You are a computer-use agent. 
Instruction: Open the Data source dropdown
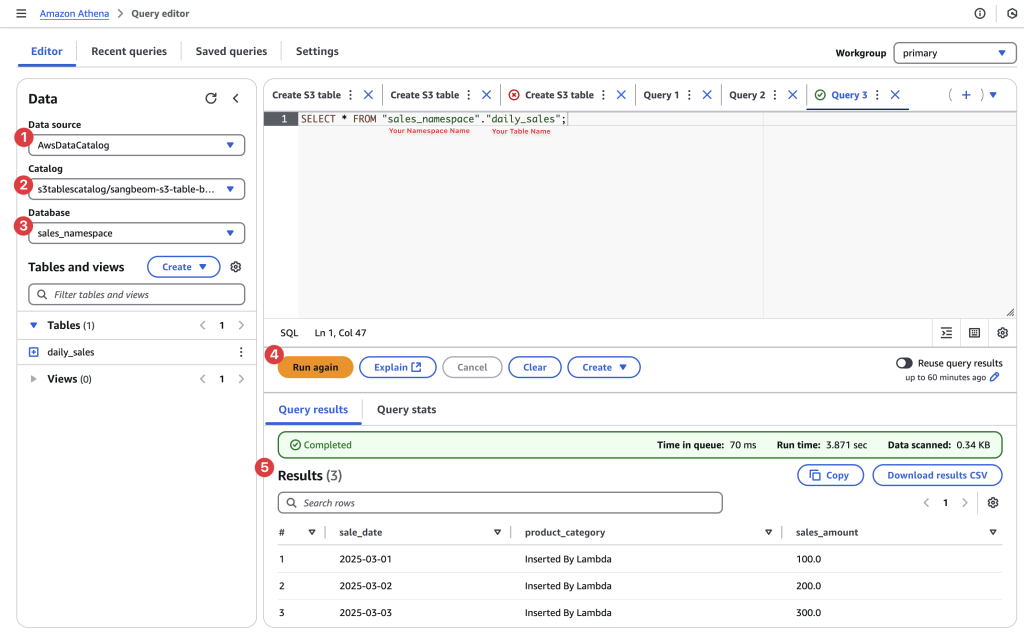pyautogui.click(x=136, y=145)
